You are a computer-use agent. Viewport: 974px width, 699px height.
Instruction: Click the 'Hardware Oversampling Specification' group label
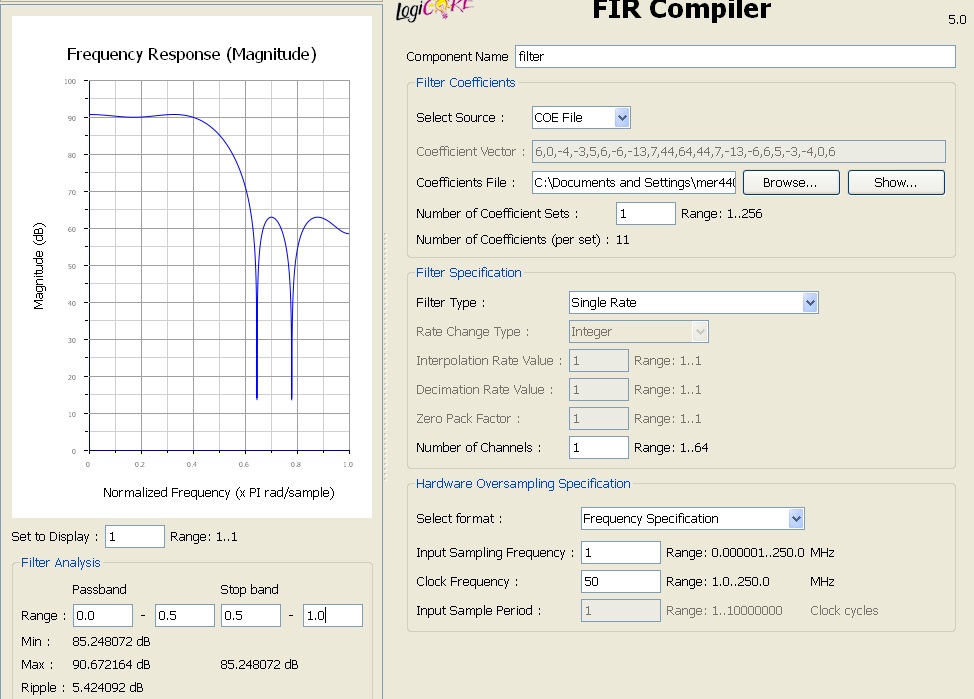coord(523,483)
